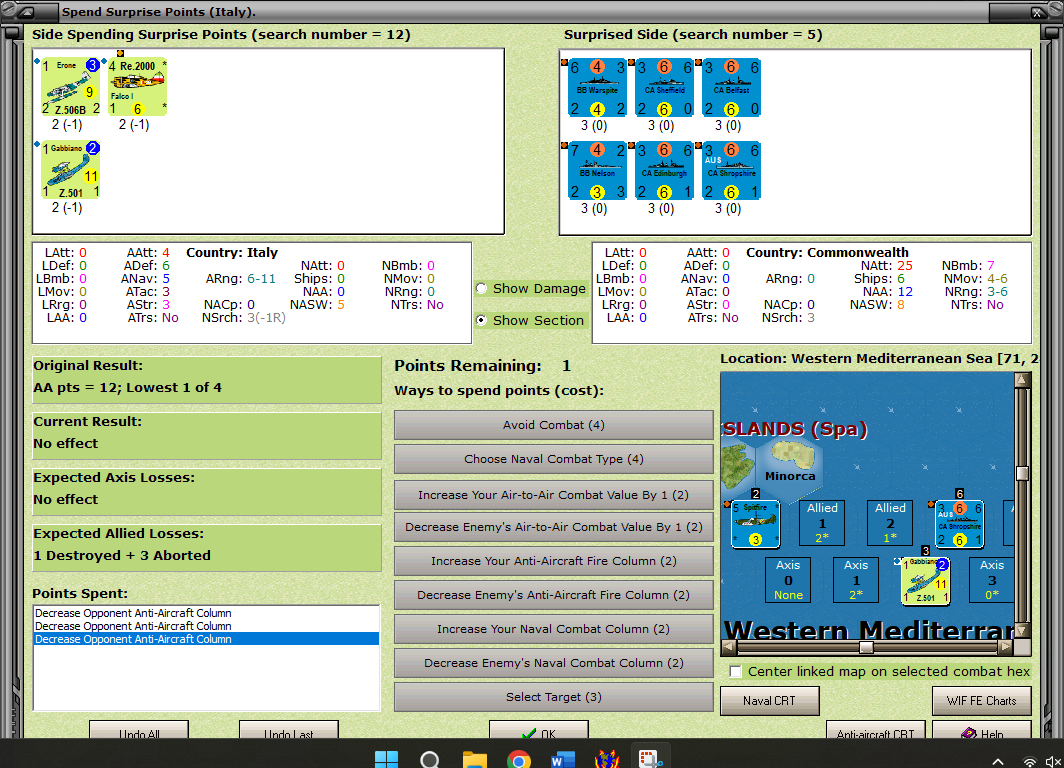Click Avoid Combat (4) button
Screen dimensions: 1064x768
pos(554,425)
